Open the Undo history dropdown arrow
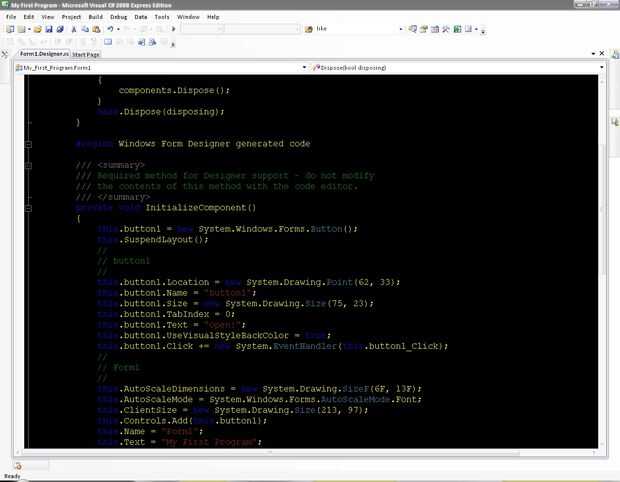The image size is (620, 482). 118,29
